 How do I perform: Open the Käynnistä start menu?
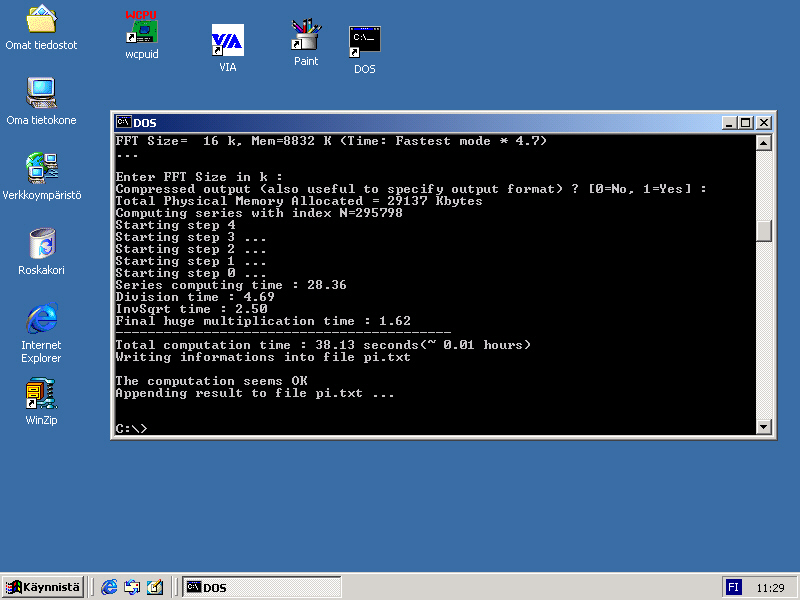[x=42, y=587]
